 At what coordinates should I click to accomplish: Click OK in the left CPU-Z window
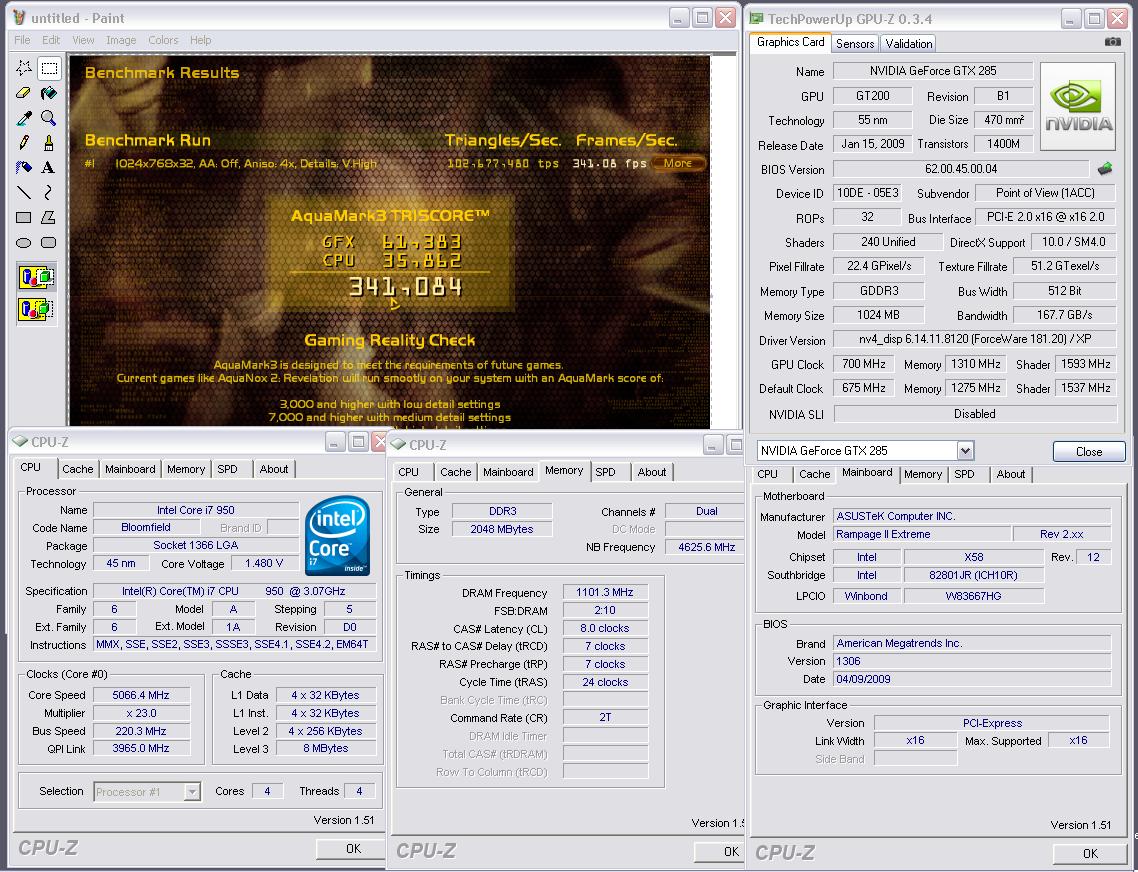[353, 849]
